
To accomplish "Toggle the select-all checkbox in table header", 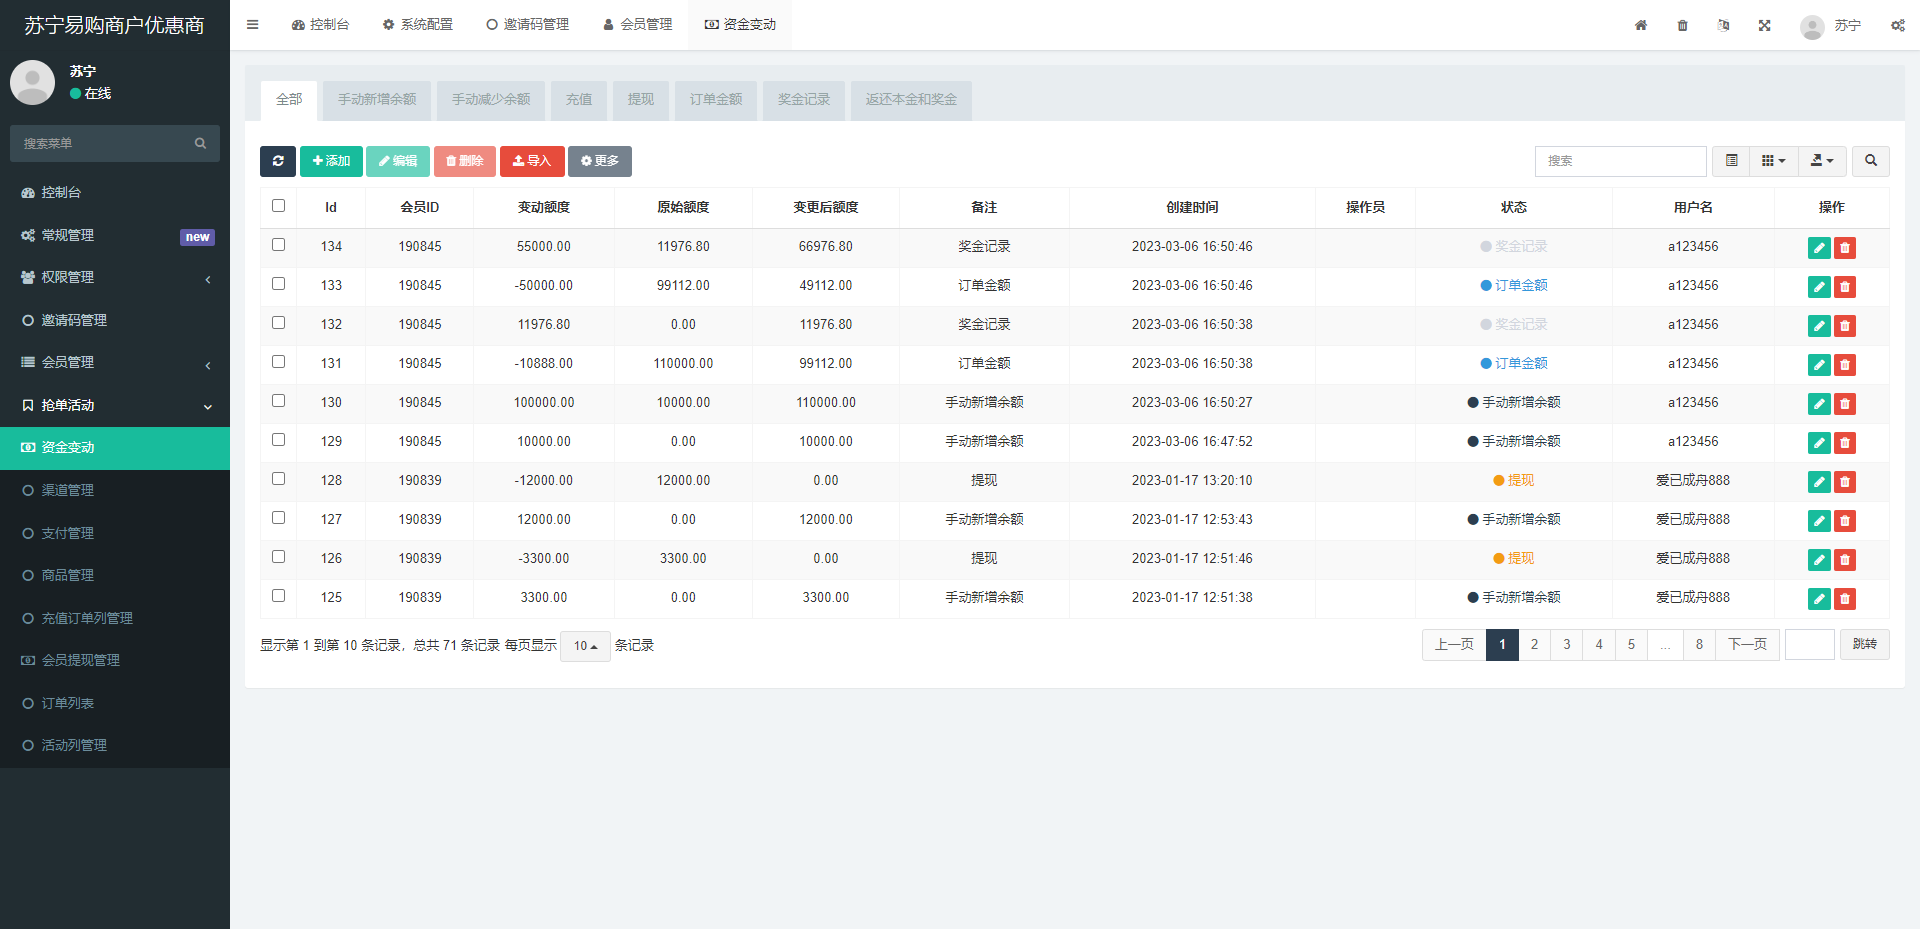I will tap(279, 206).
